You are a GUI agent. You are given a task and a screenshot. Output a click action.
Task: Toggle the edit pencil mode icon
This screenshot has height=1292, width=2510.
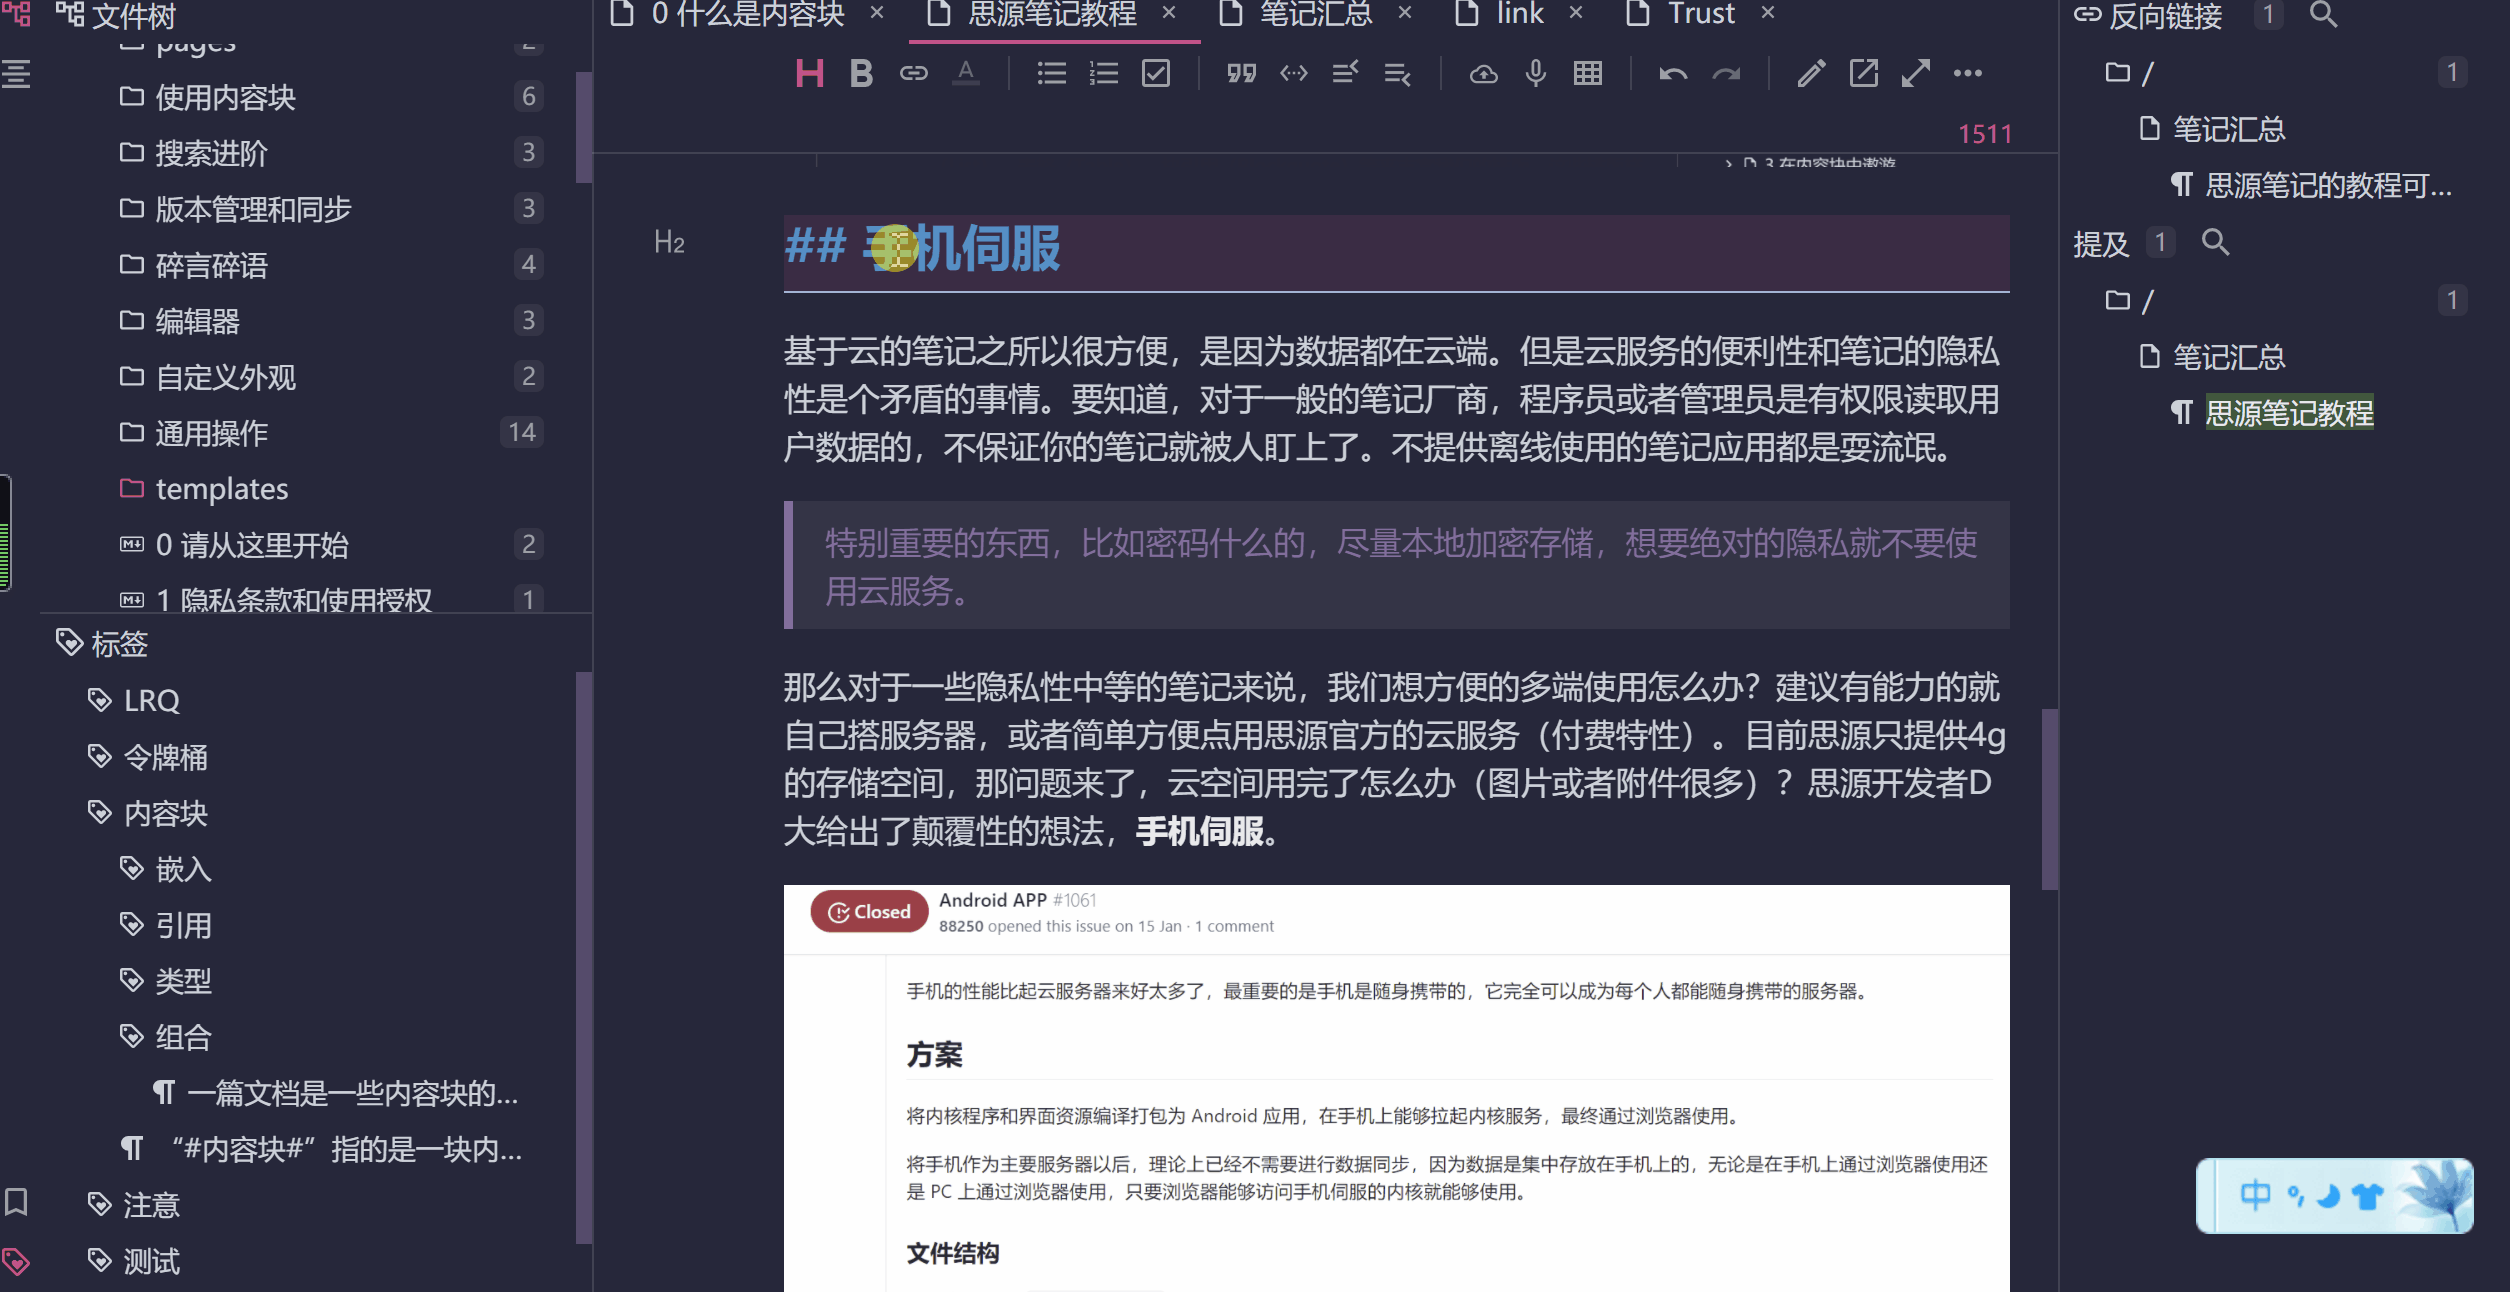[x=1811, y=73]
